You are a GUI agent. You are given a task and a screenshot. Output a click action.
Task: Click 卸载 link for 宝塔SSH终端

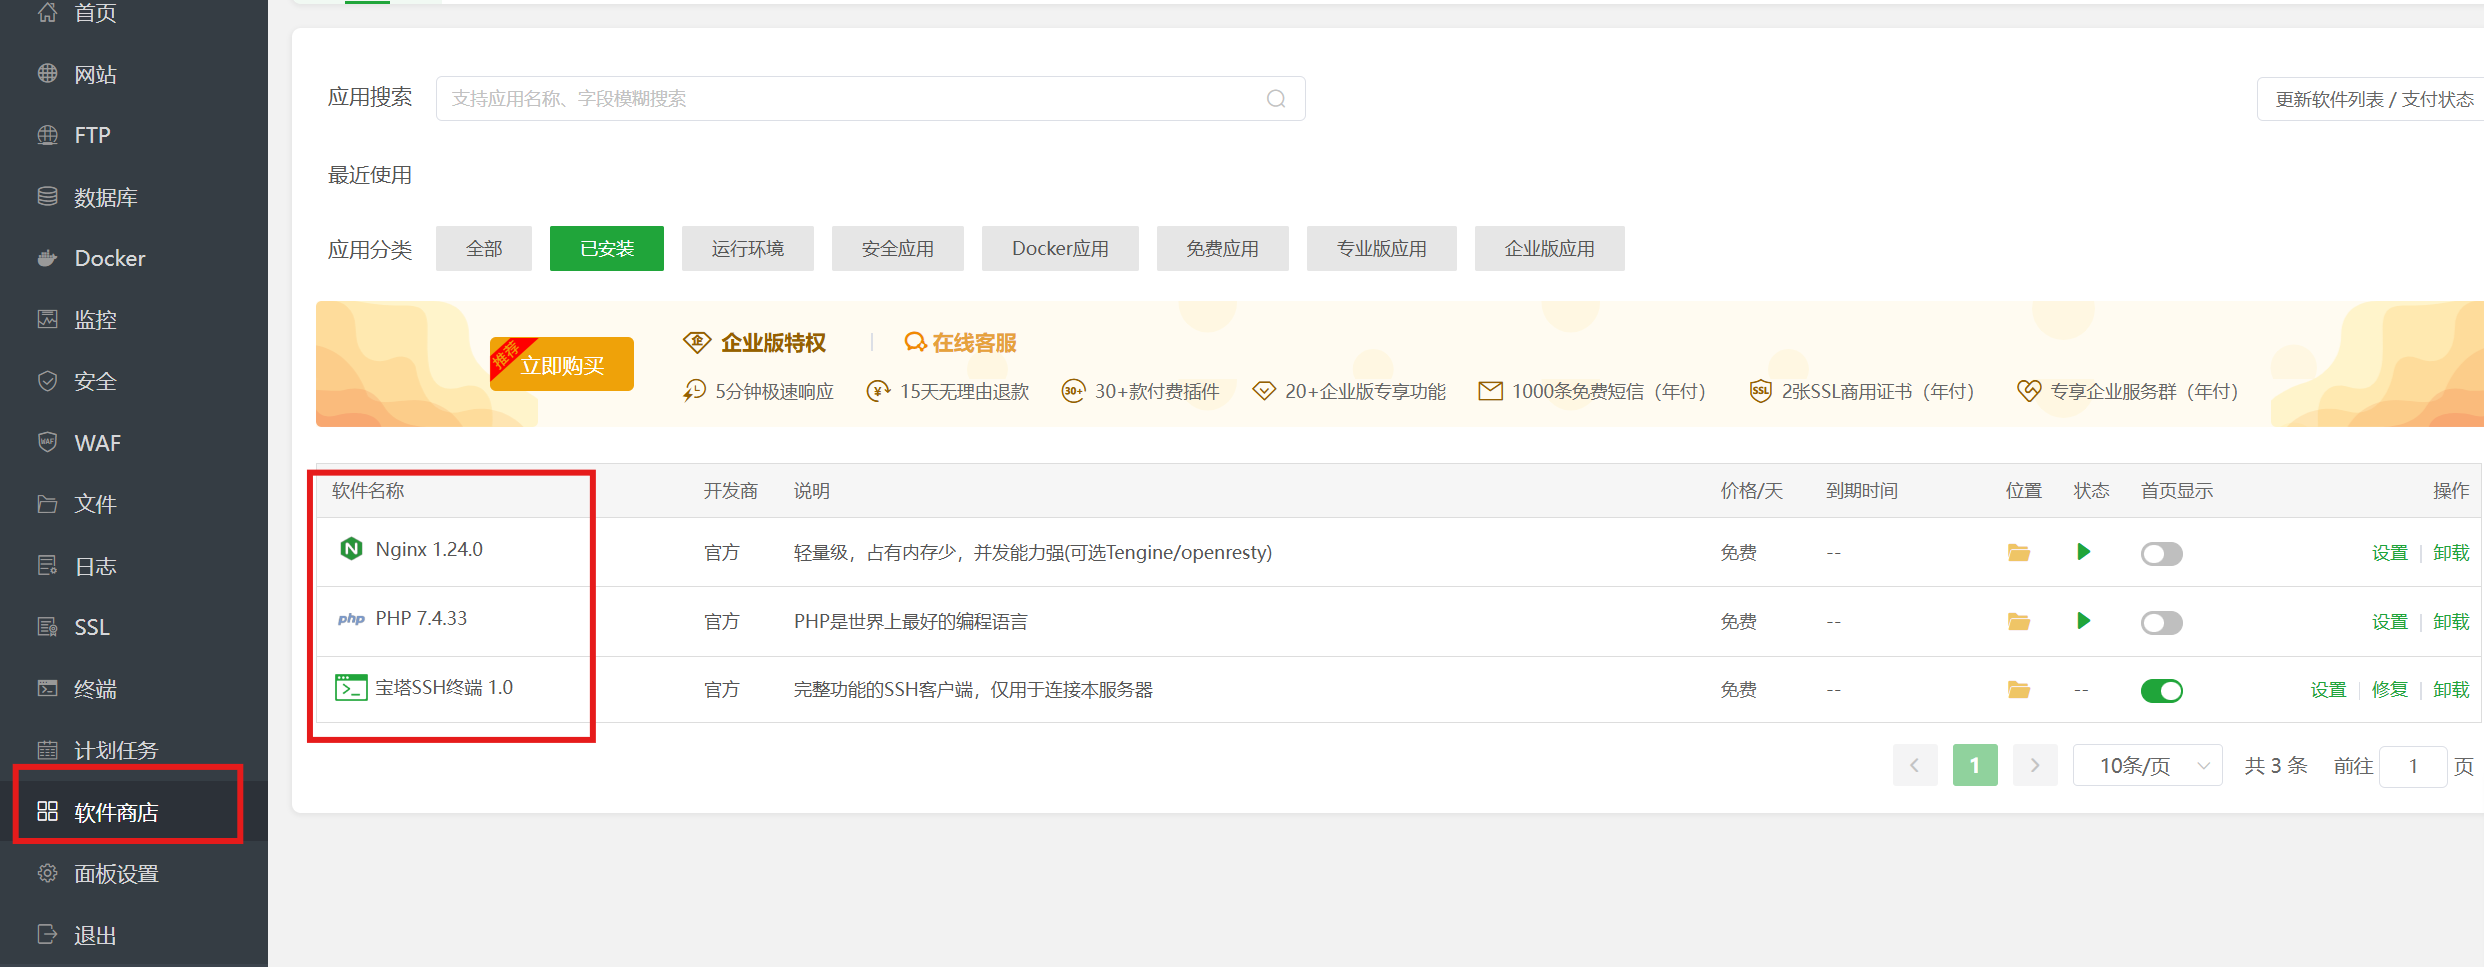2451,690
